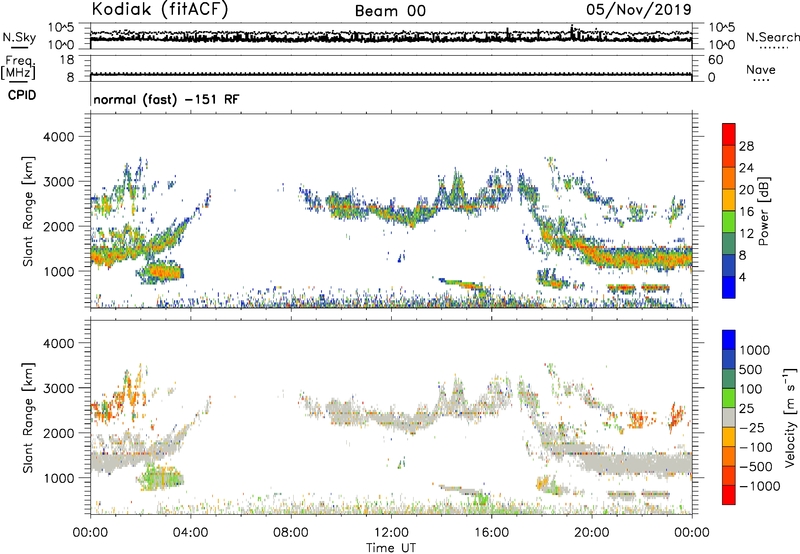Click the '-25' velocity colorbar tick
800x554 pixels.
pyautogui.click(x=751, y=428)
